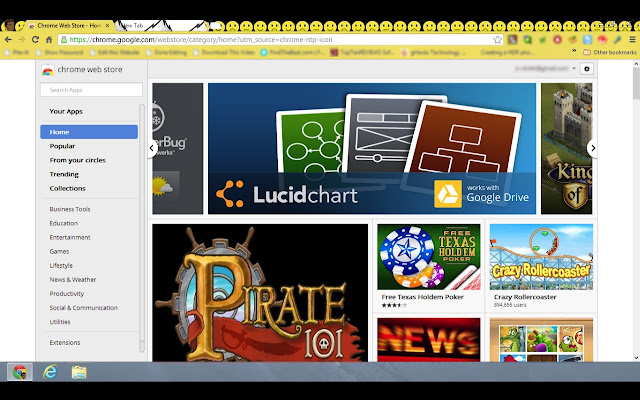
Task: Click the Free Texas Holdem Poker title
Action: (422, 297)
